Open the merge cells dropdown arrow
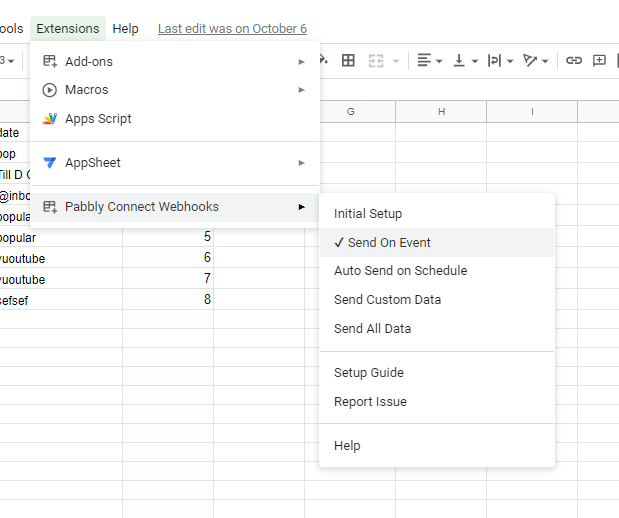The width and height of the screenshot is (619, 518). pos(396,61)
